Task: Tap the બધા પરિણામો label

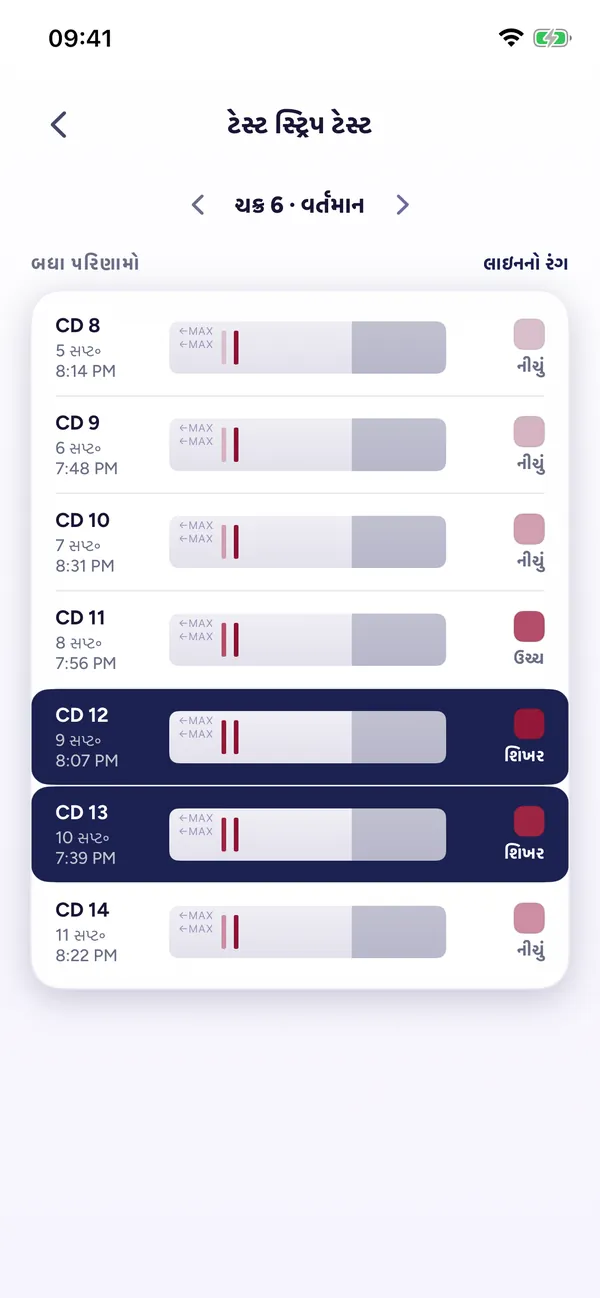Action: [x=85, y=263]
